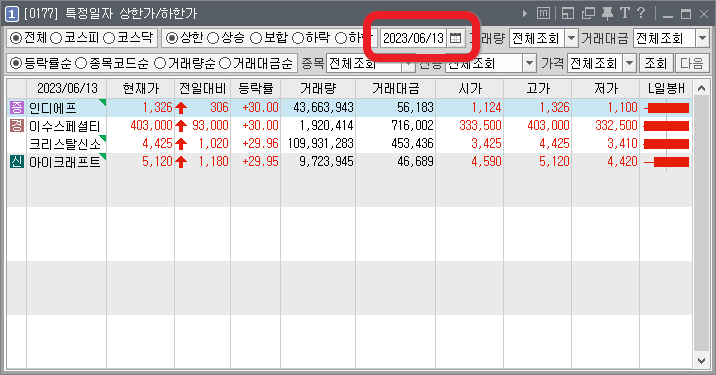Click the 고가 column header
This screenshot has height=375, width=716.
(537, 88)
